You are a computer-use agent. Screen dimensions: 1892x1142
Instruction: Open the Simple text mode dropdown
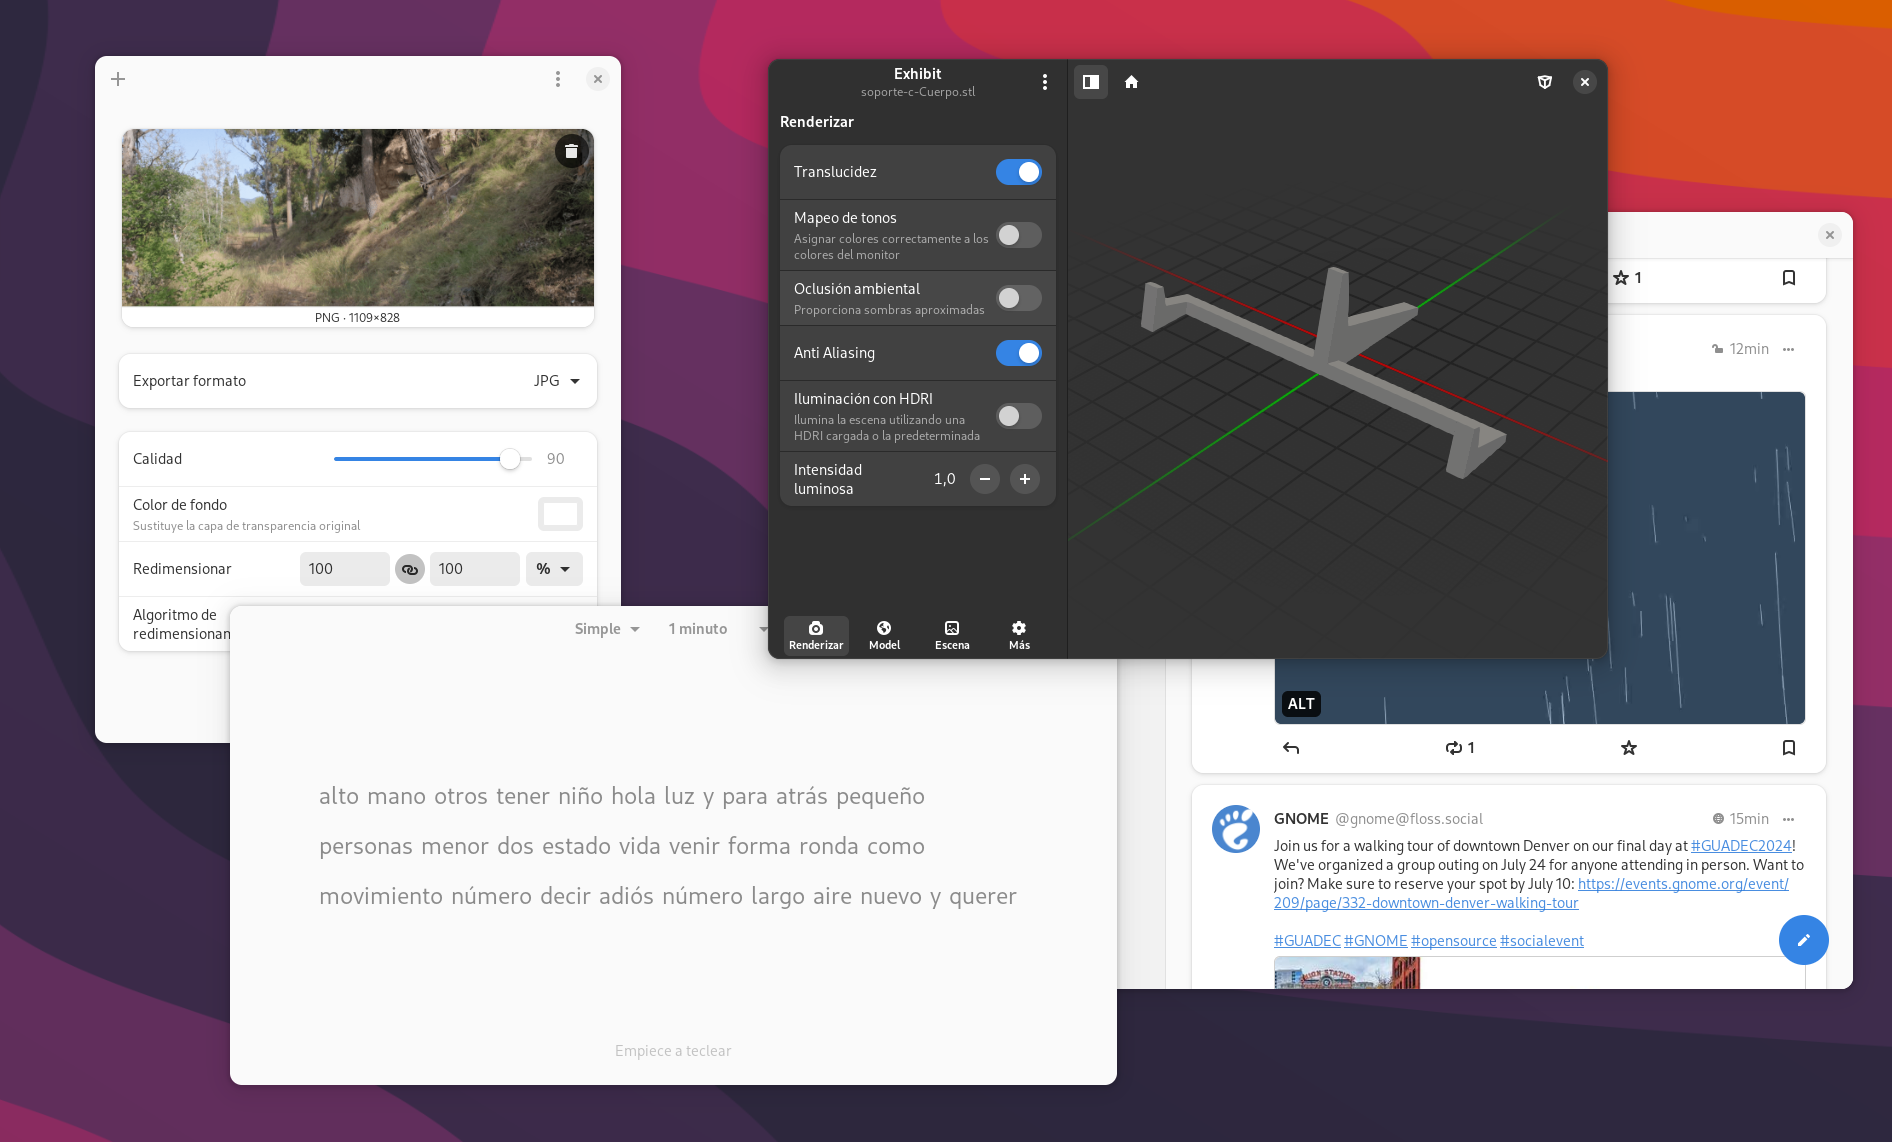pyautogui.click(x=606, y=629)
